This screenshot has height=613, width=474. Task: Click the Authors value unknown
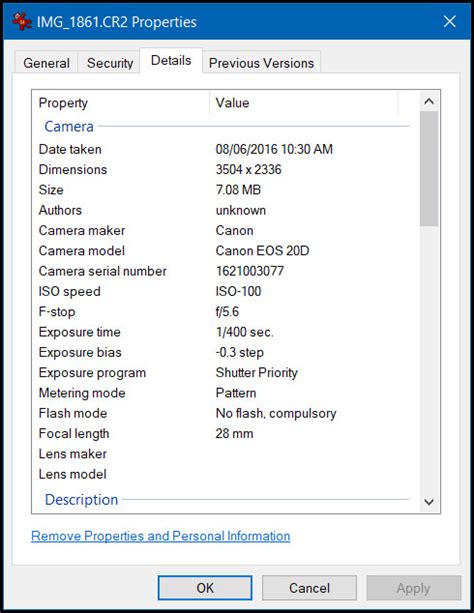[241, 210]
